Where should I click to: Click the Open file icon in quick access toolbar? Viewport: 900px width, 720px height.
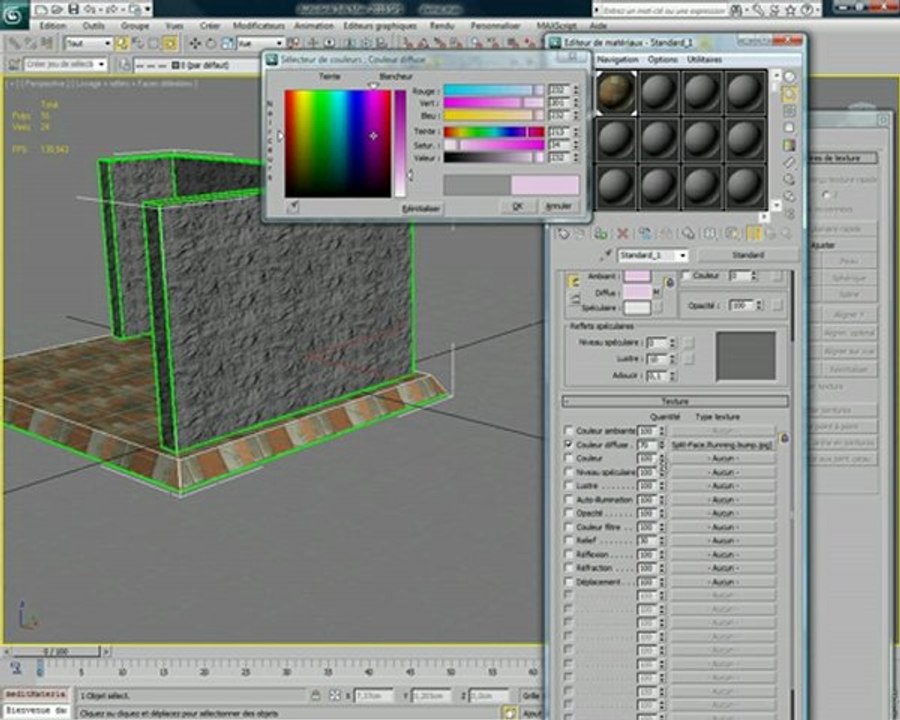coord(57,9)
